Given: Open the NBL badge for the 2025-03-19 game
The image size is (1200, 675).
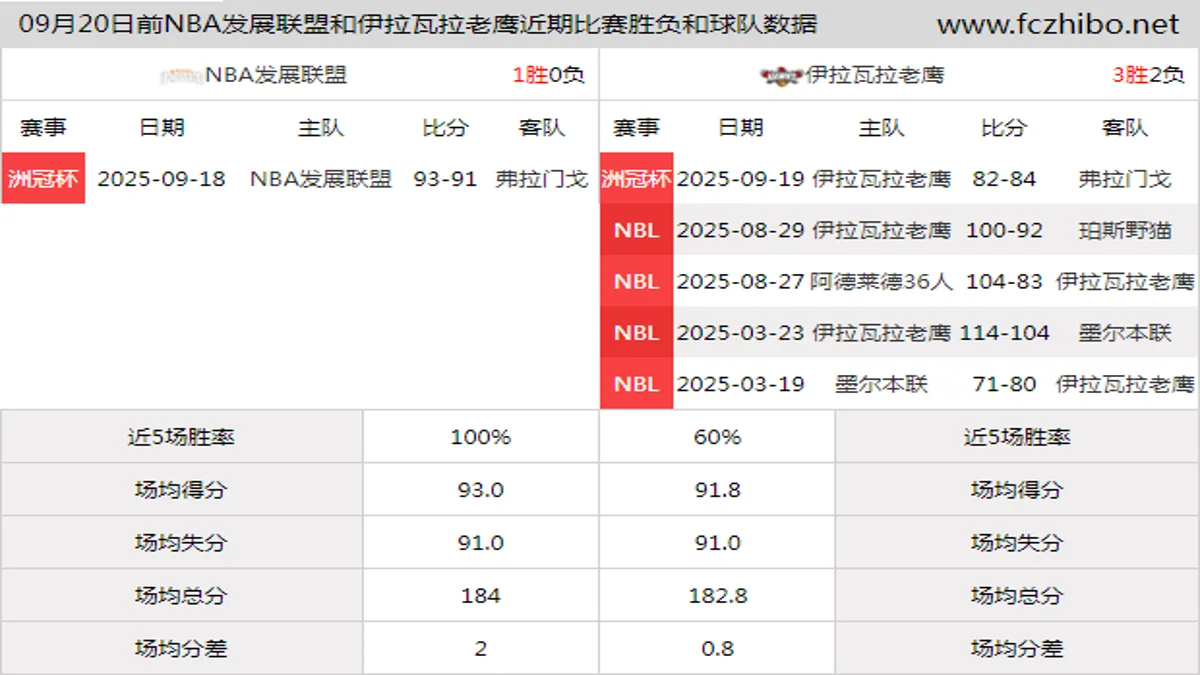Looking at the screenshot, I should tap(636, 384).
